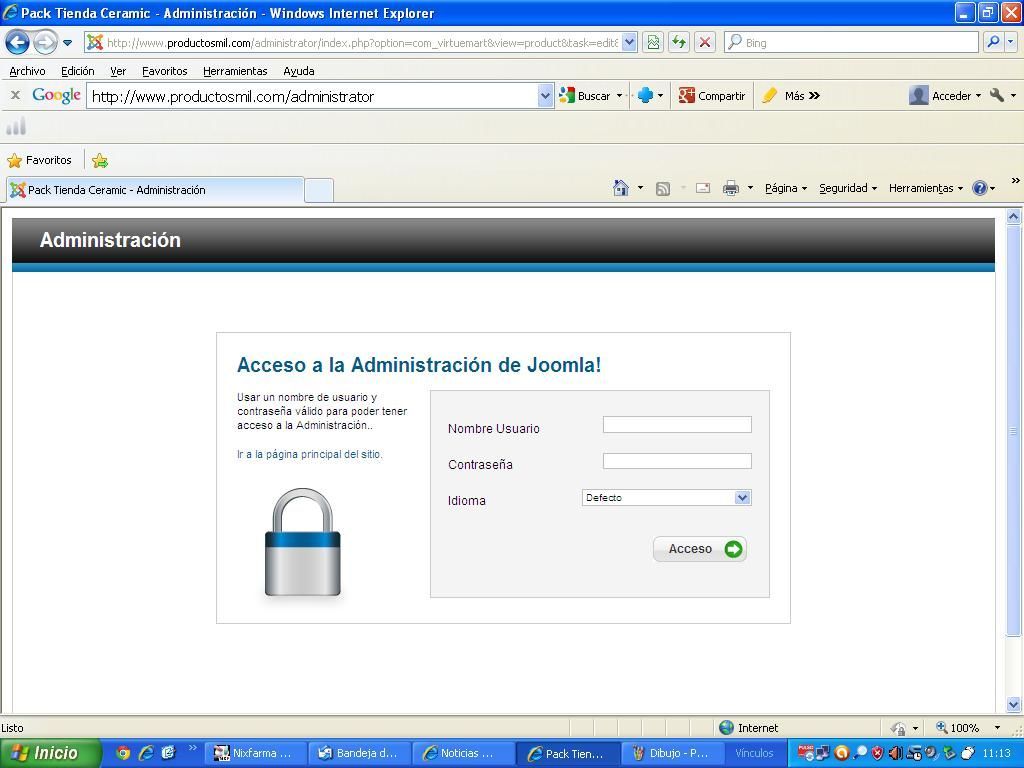Click the browser Back arrow button
Viewport: 1024px width, 768px height.
pos(18,43)
